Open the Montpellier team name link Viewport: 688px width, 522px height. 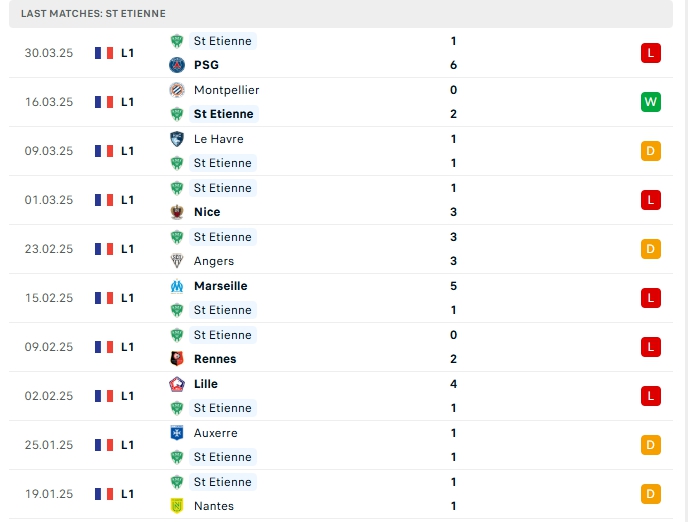tap(226, 90)
